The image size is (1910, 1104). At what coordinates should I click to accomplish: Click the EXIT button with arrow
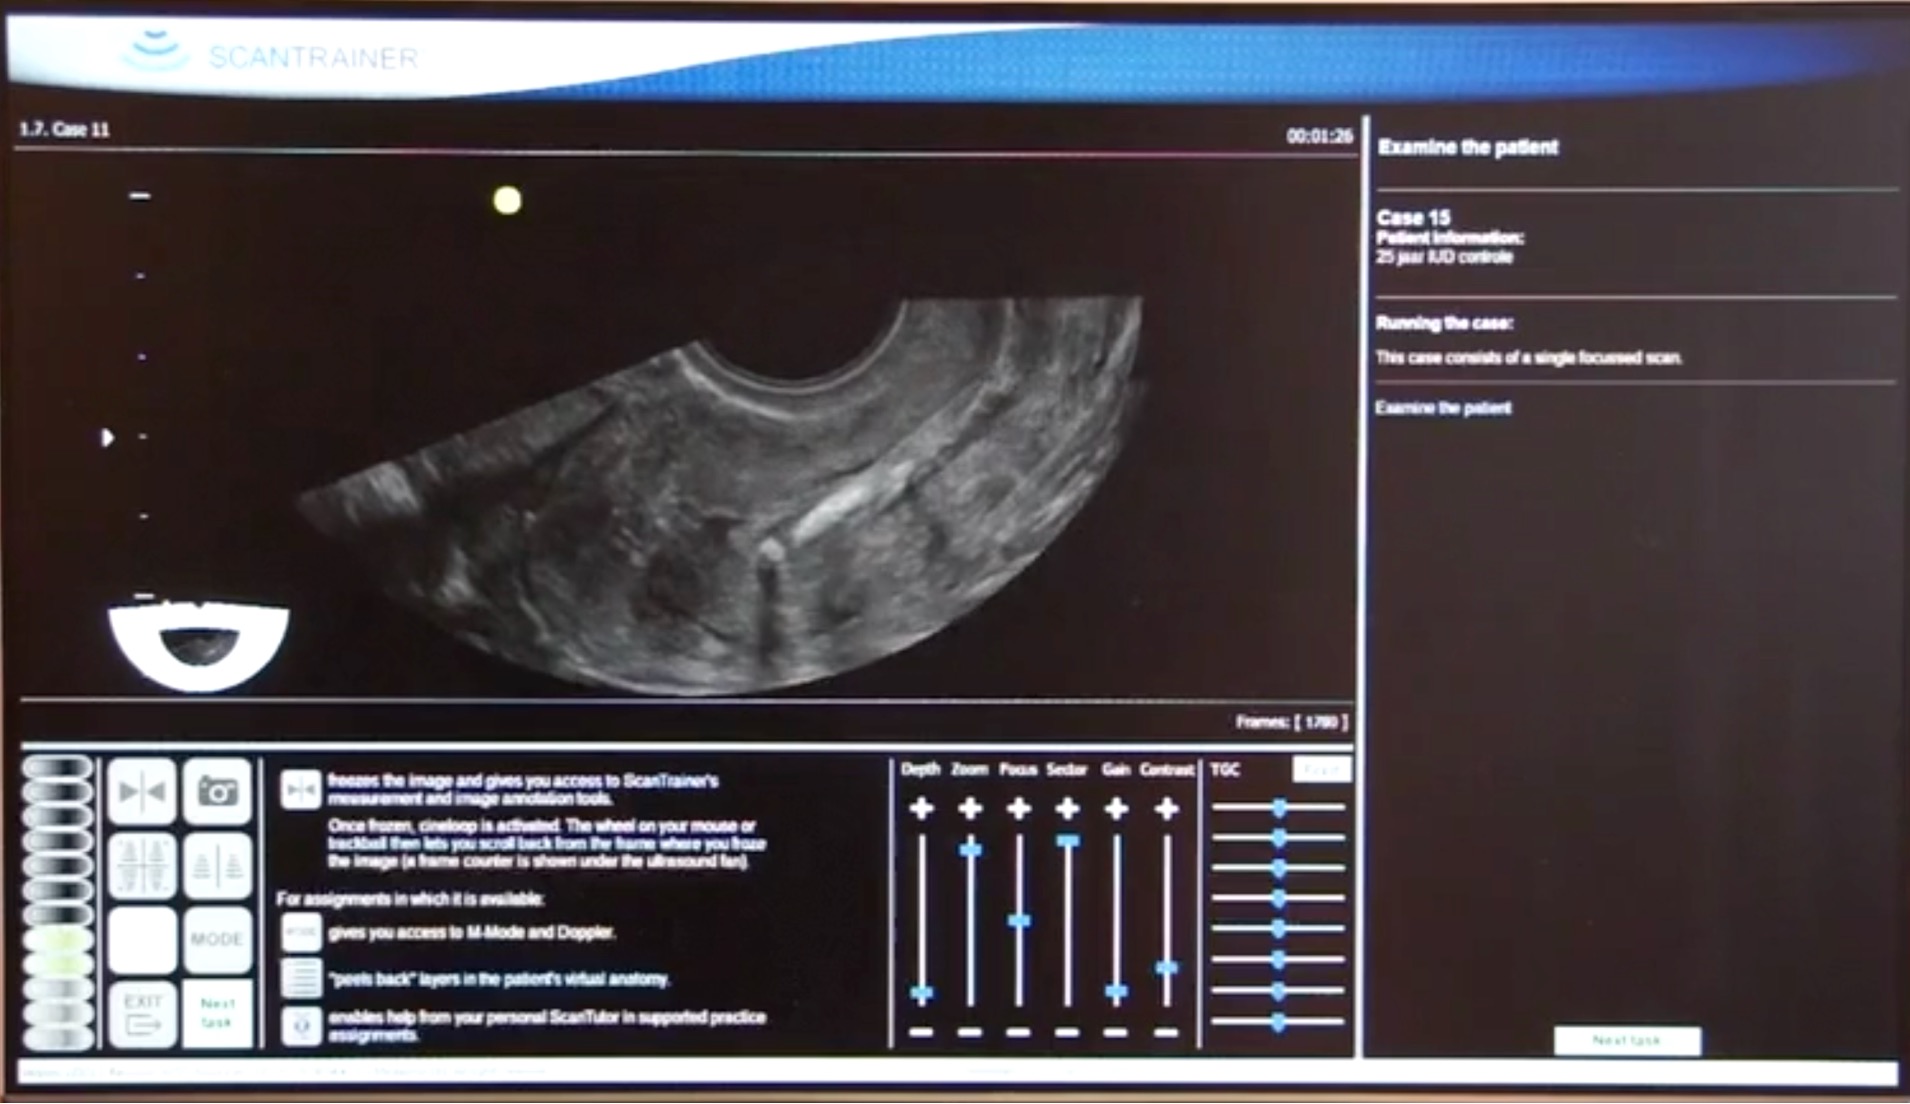point(142,1012)
